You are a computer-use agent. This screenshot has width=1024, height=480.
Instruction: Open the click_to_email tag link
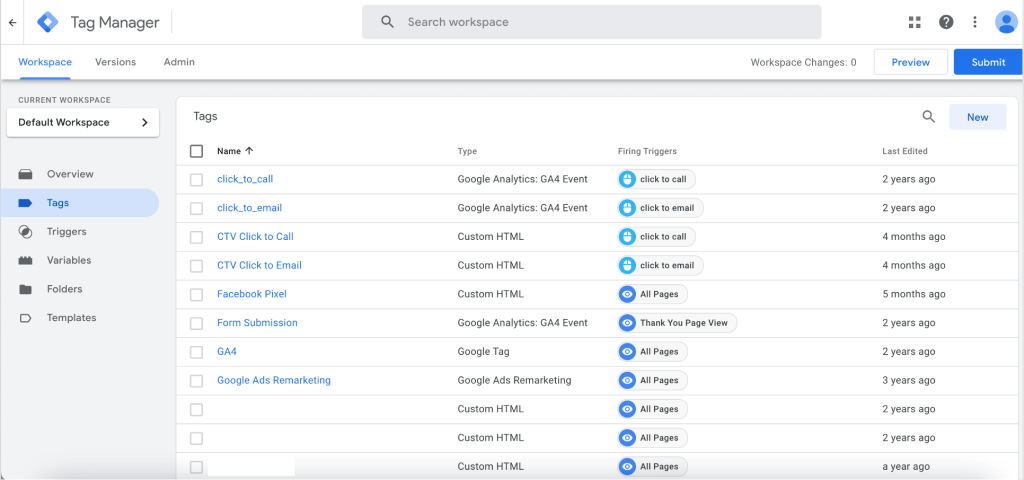[249, 208]
